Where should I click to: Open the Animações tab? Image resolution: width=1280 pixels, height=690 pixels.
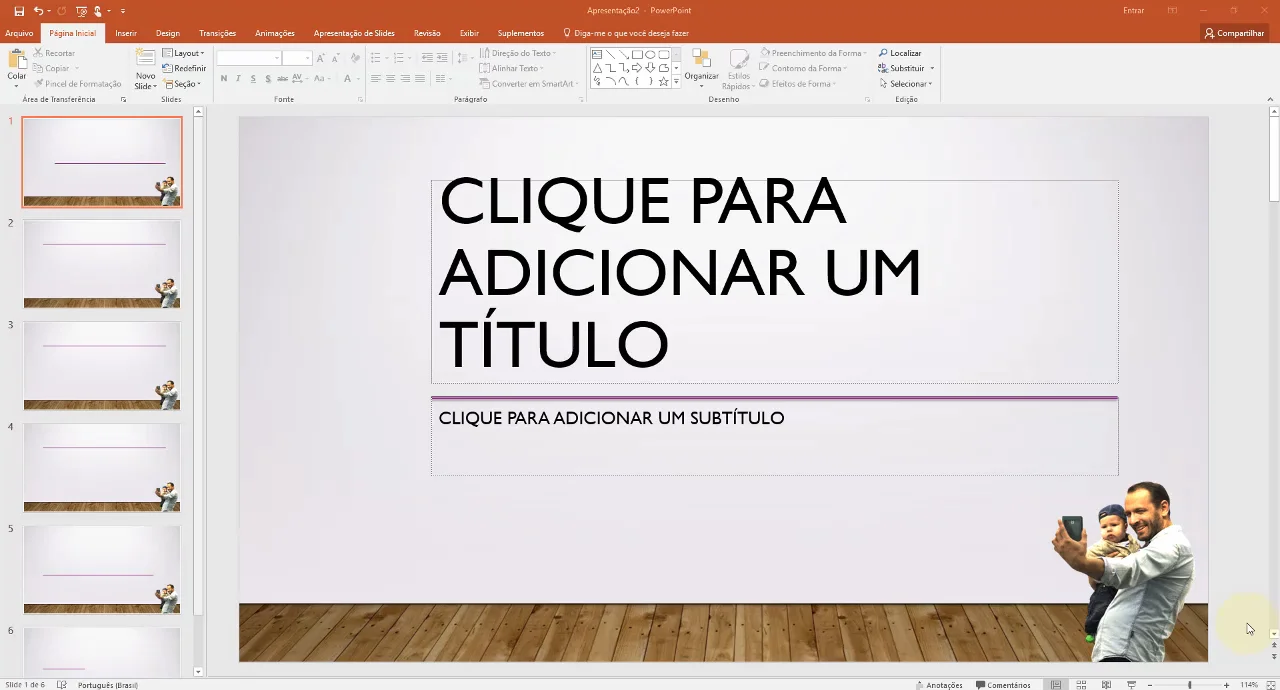pyautogui.click(x=275, y=33)
